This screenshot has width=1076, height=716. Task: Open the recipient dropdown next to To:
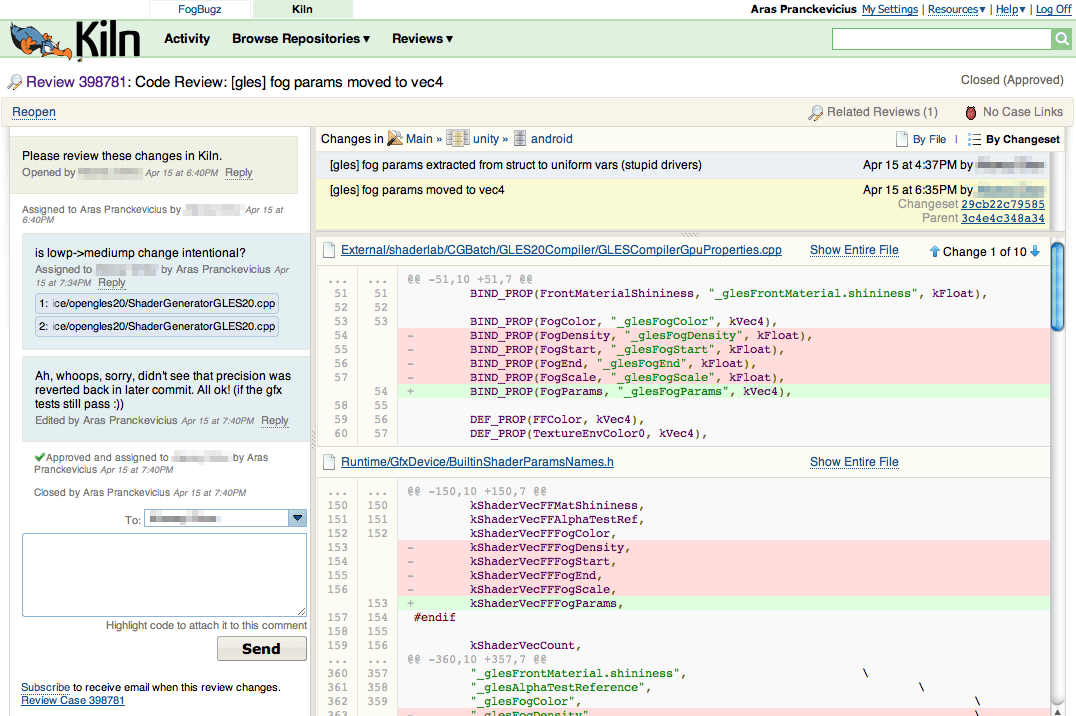coord(296,520)
